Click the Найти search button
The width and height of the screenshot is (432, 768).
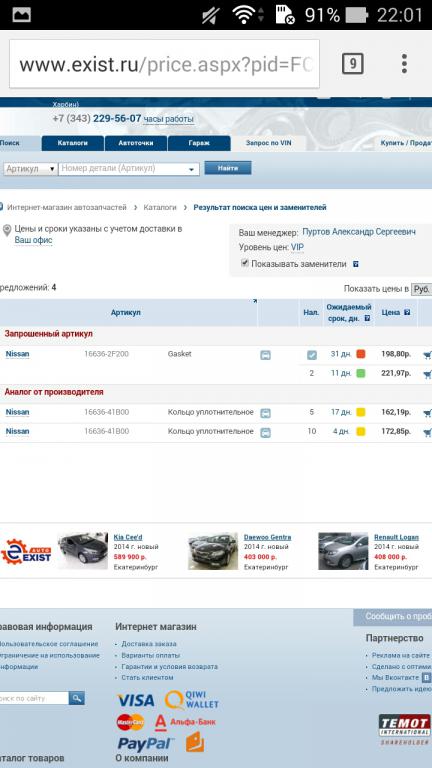pos(228,168)
